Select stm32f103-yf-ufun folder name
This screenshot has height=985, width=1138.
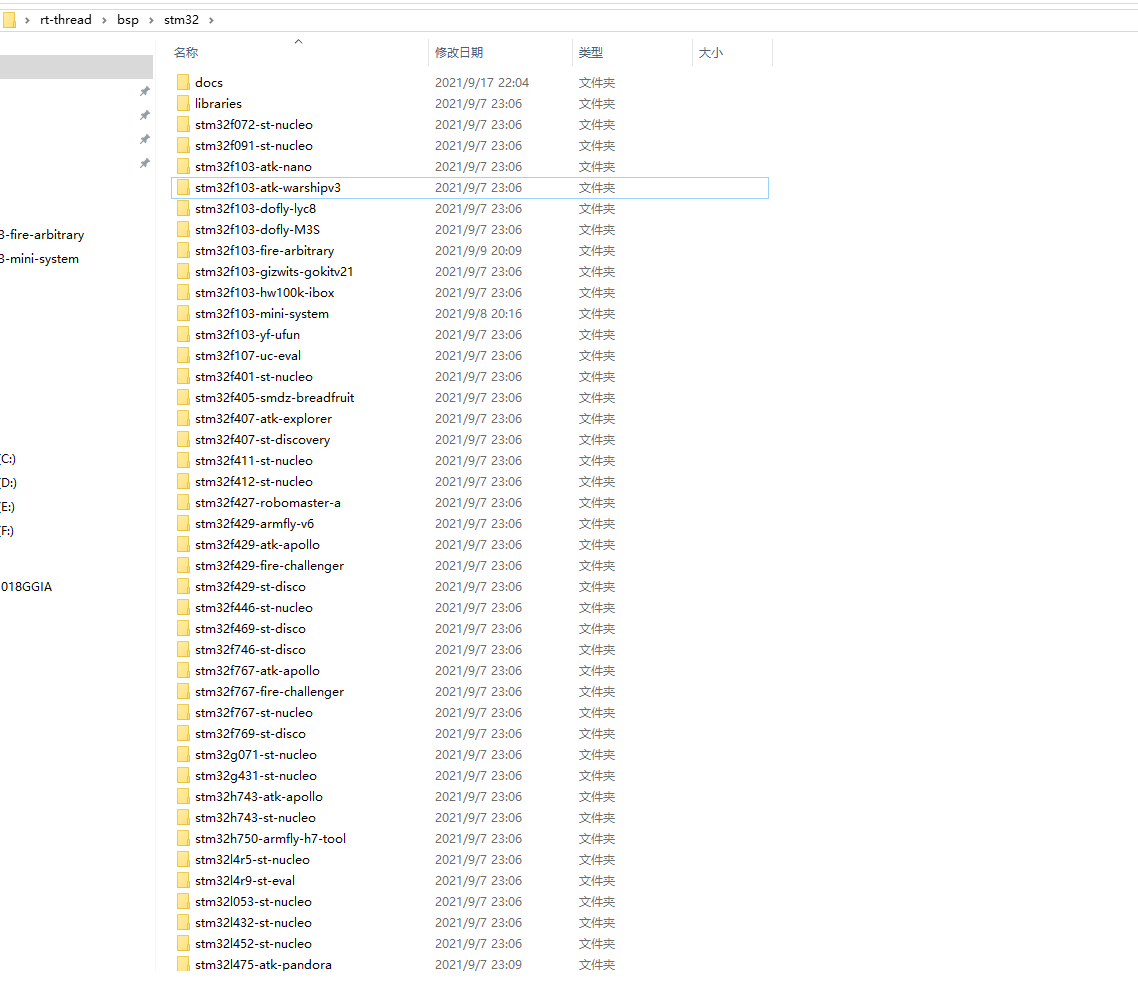pyautogui.click(x=247, y=335)
